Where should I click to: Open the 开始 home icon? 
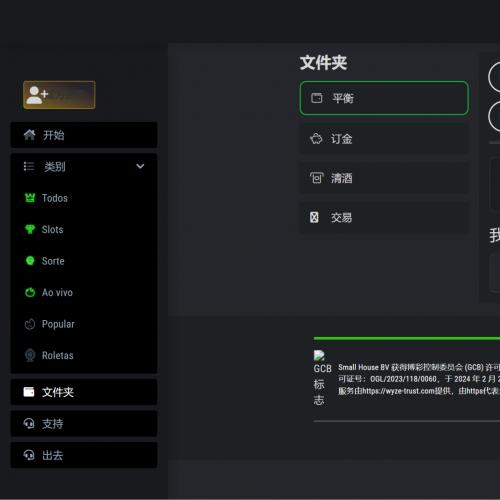tap(29, 135)
